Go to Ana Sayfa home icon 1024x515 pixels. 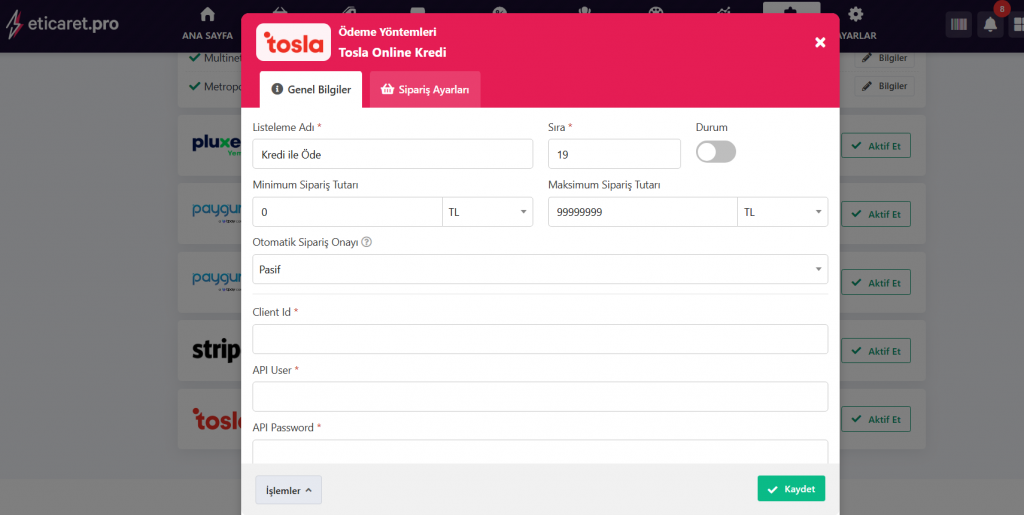pyautogui.click(x=207, y=15)
